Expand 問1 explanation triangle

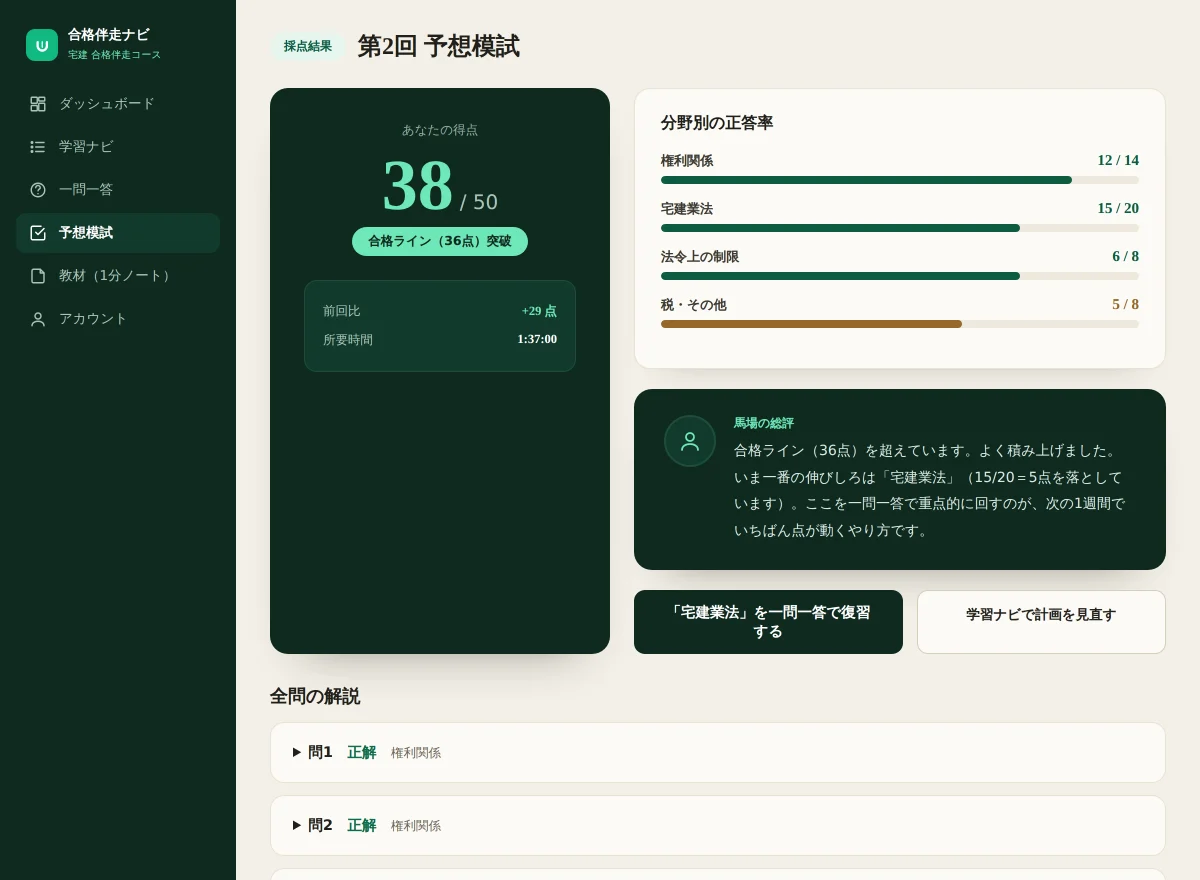click(297, 752)
